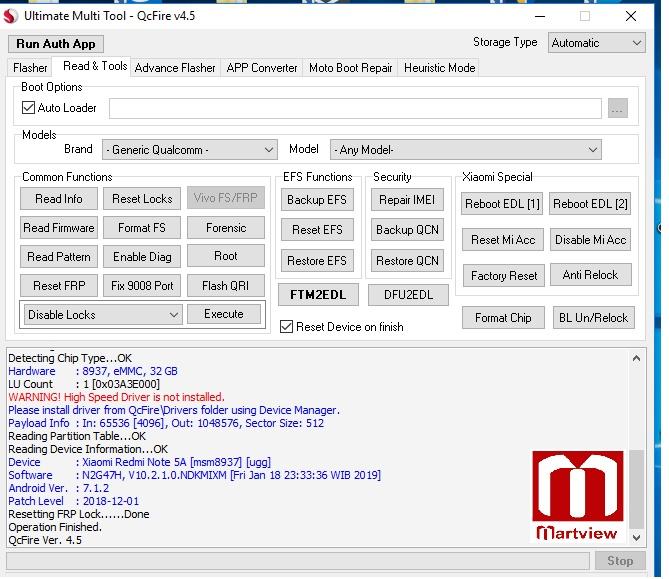The height and width of the screenshot is (579, 669).
Task: Click the log panel scrollbar thumb
Action: point(636,489)
